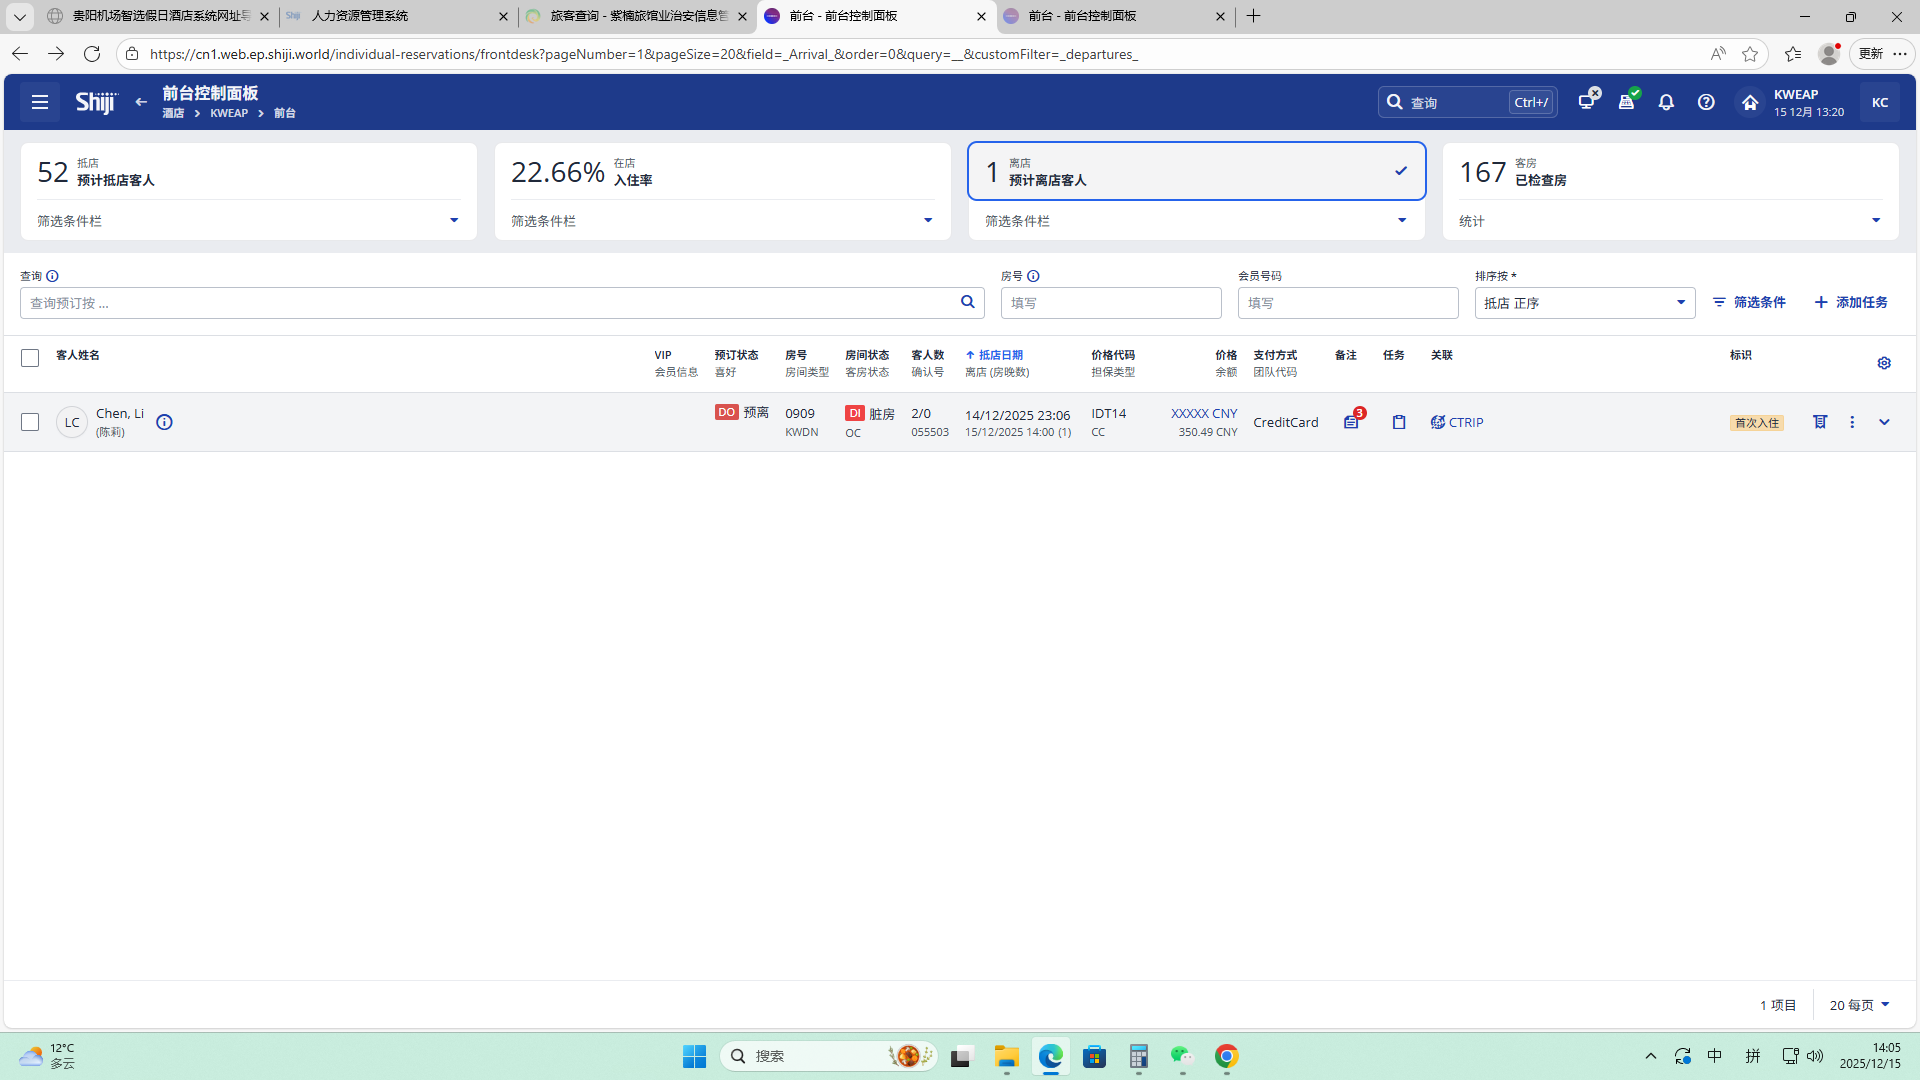Select the Chen, Li reservation checkbox
The width and height of the screenshot is (1920, 1080).
[30, 422]
